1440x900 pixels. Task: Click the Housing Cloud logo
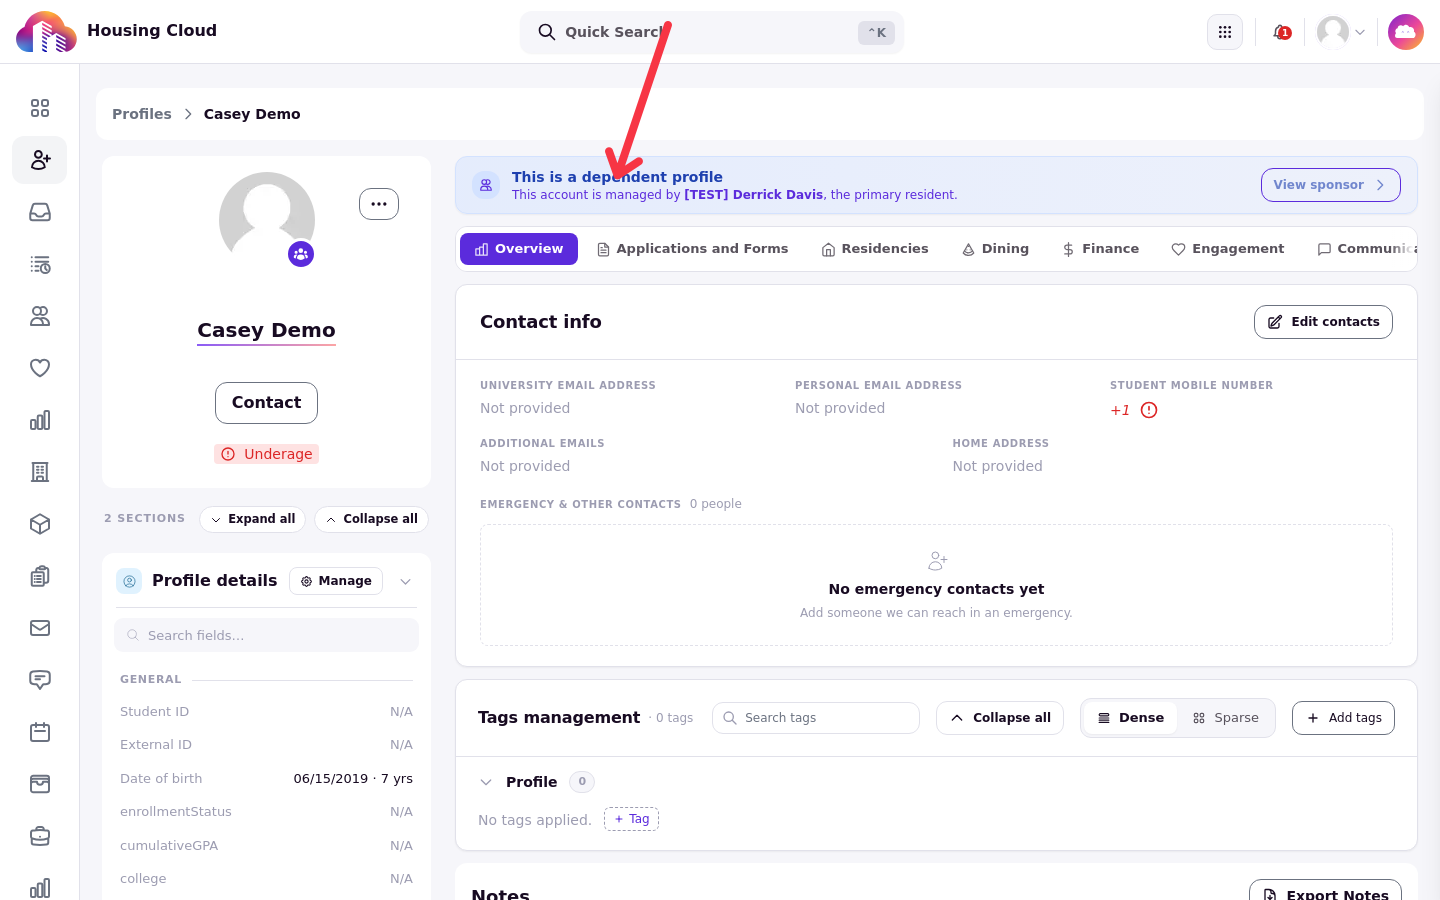pyautogui.click(x=46, y=32)
